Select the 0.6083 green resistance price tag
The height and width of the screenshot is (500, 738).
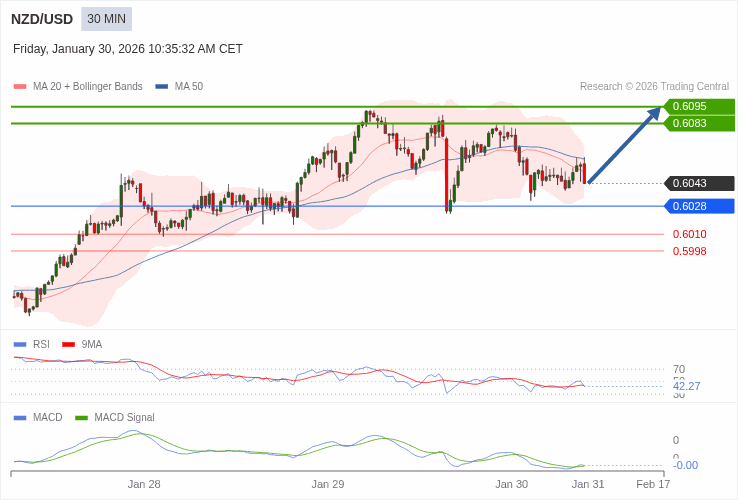[x=698, y=123]
